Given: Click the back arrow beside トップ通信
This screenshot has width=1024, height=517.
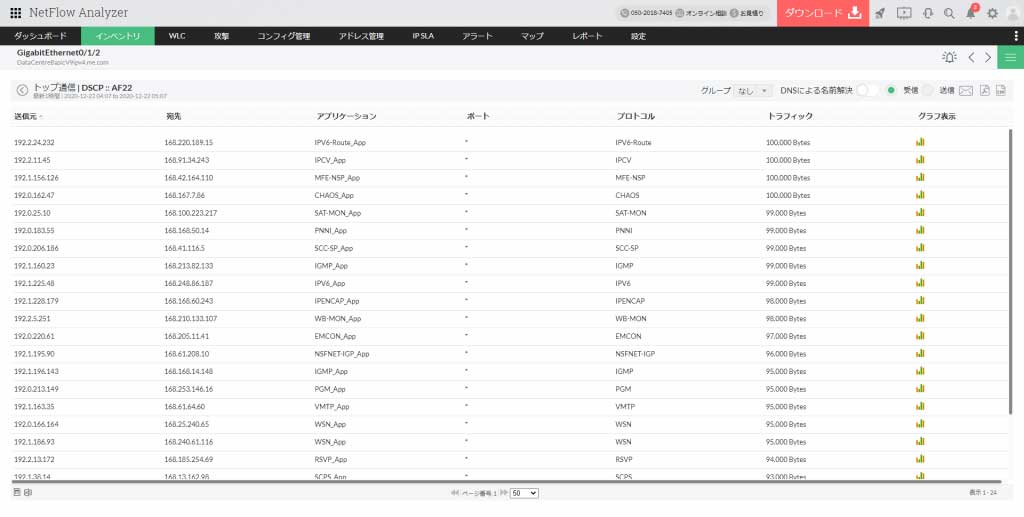Looking at the screenshot, I should pyautogui.click(x=22, y=91).
